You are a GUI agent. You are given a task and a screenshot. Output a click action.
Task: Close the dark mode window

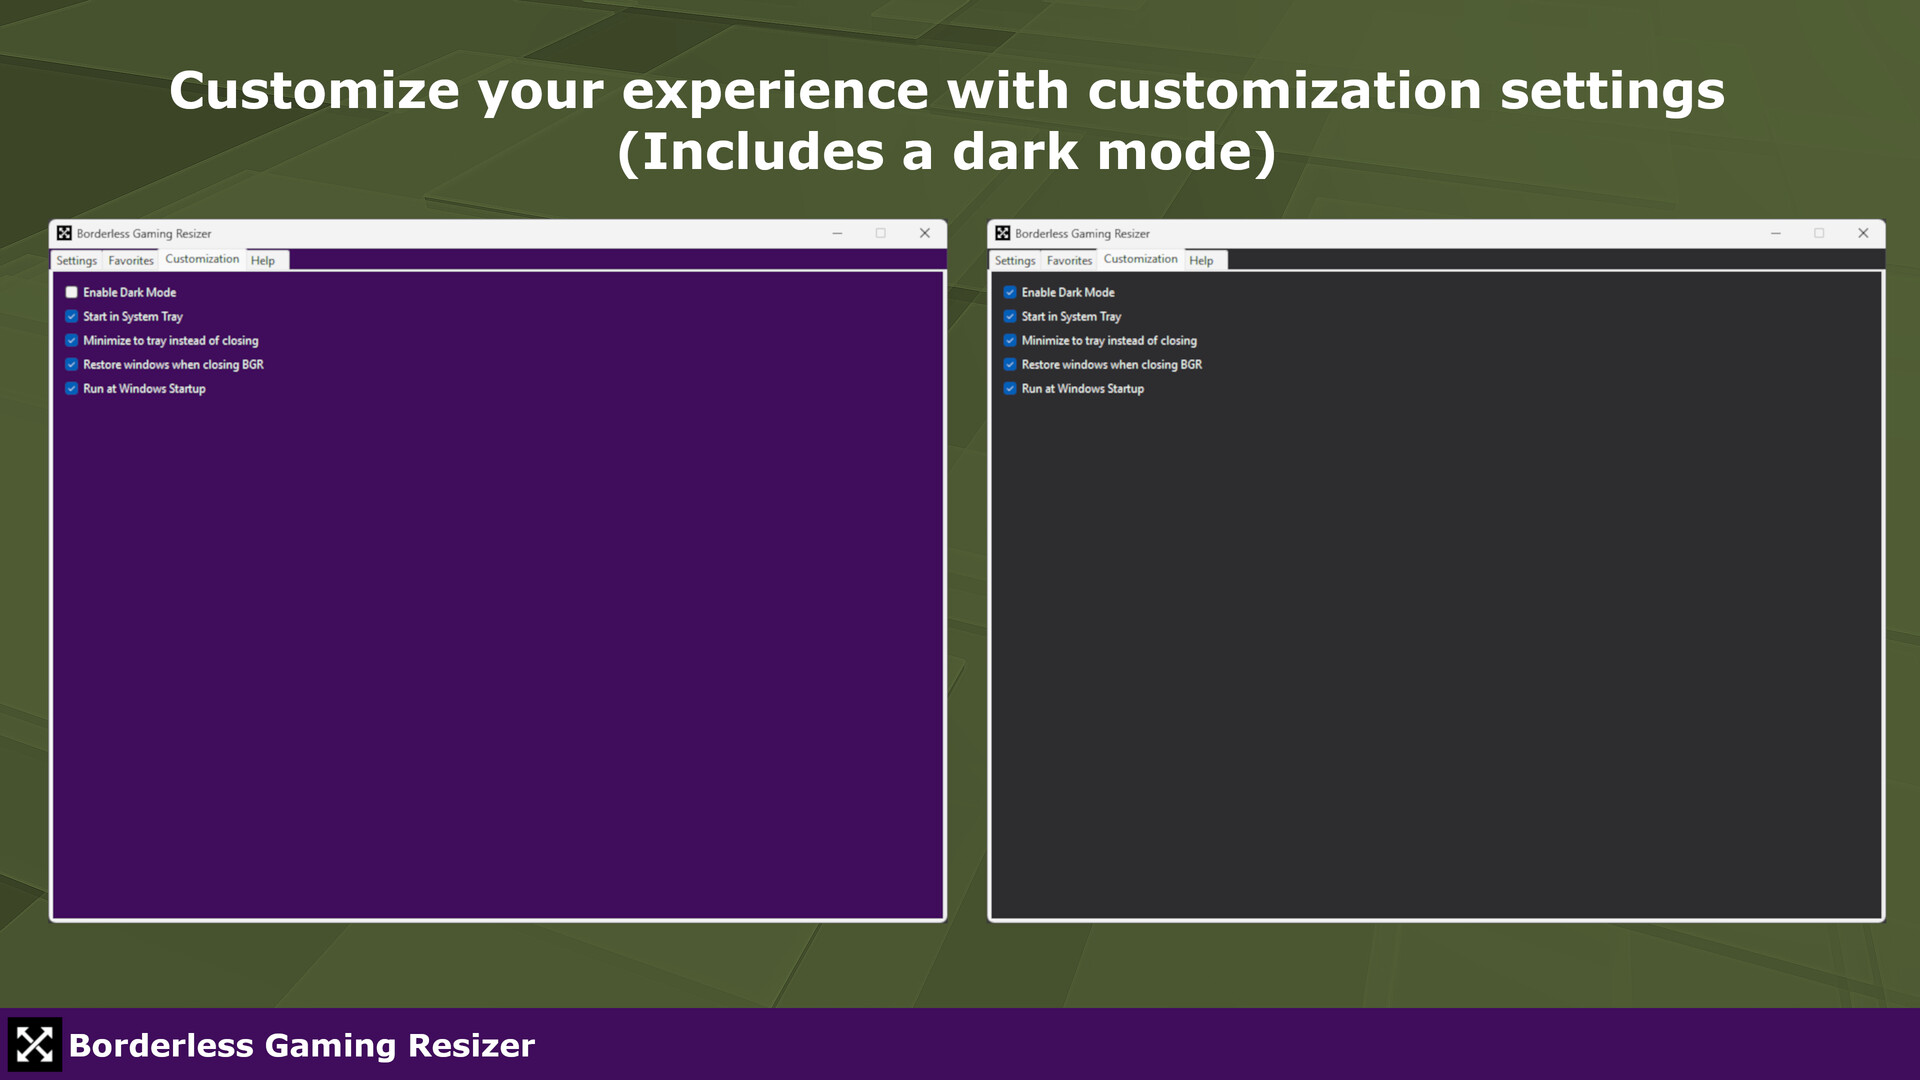tap(1863, 233)
